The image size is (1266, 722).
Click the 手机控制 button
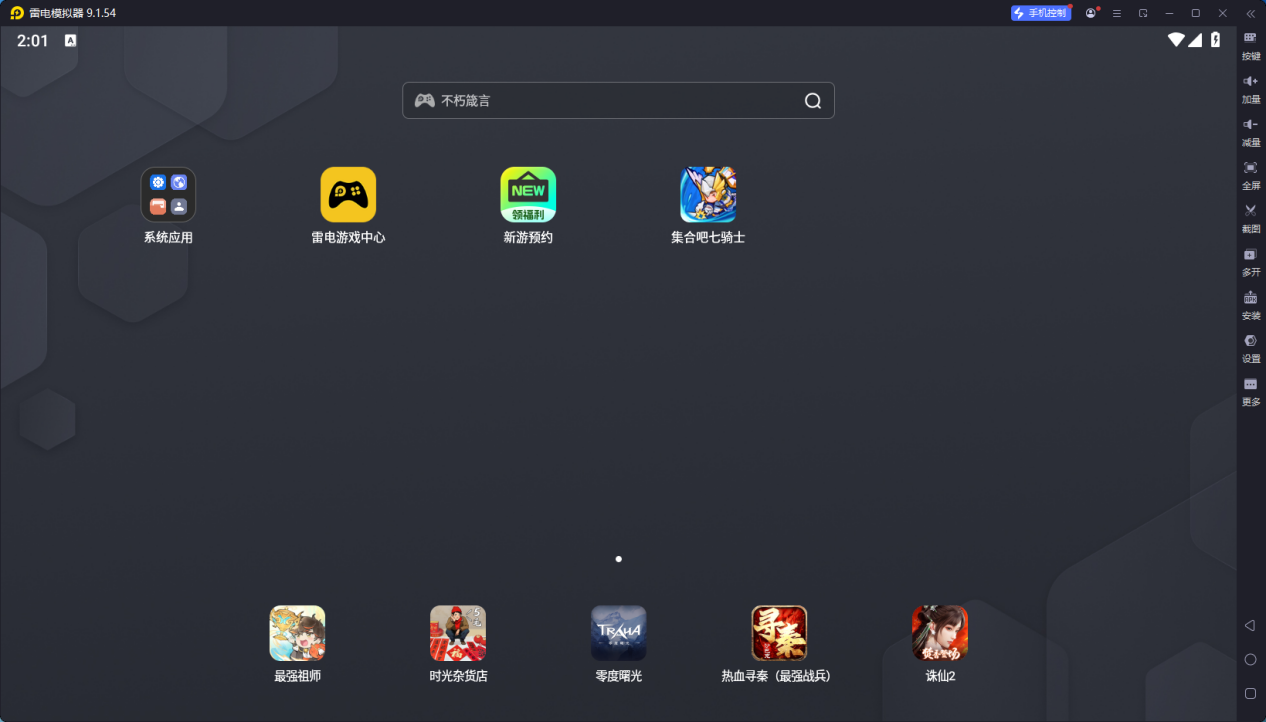click(x=1041, y=13)
